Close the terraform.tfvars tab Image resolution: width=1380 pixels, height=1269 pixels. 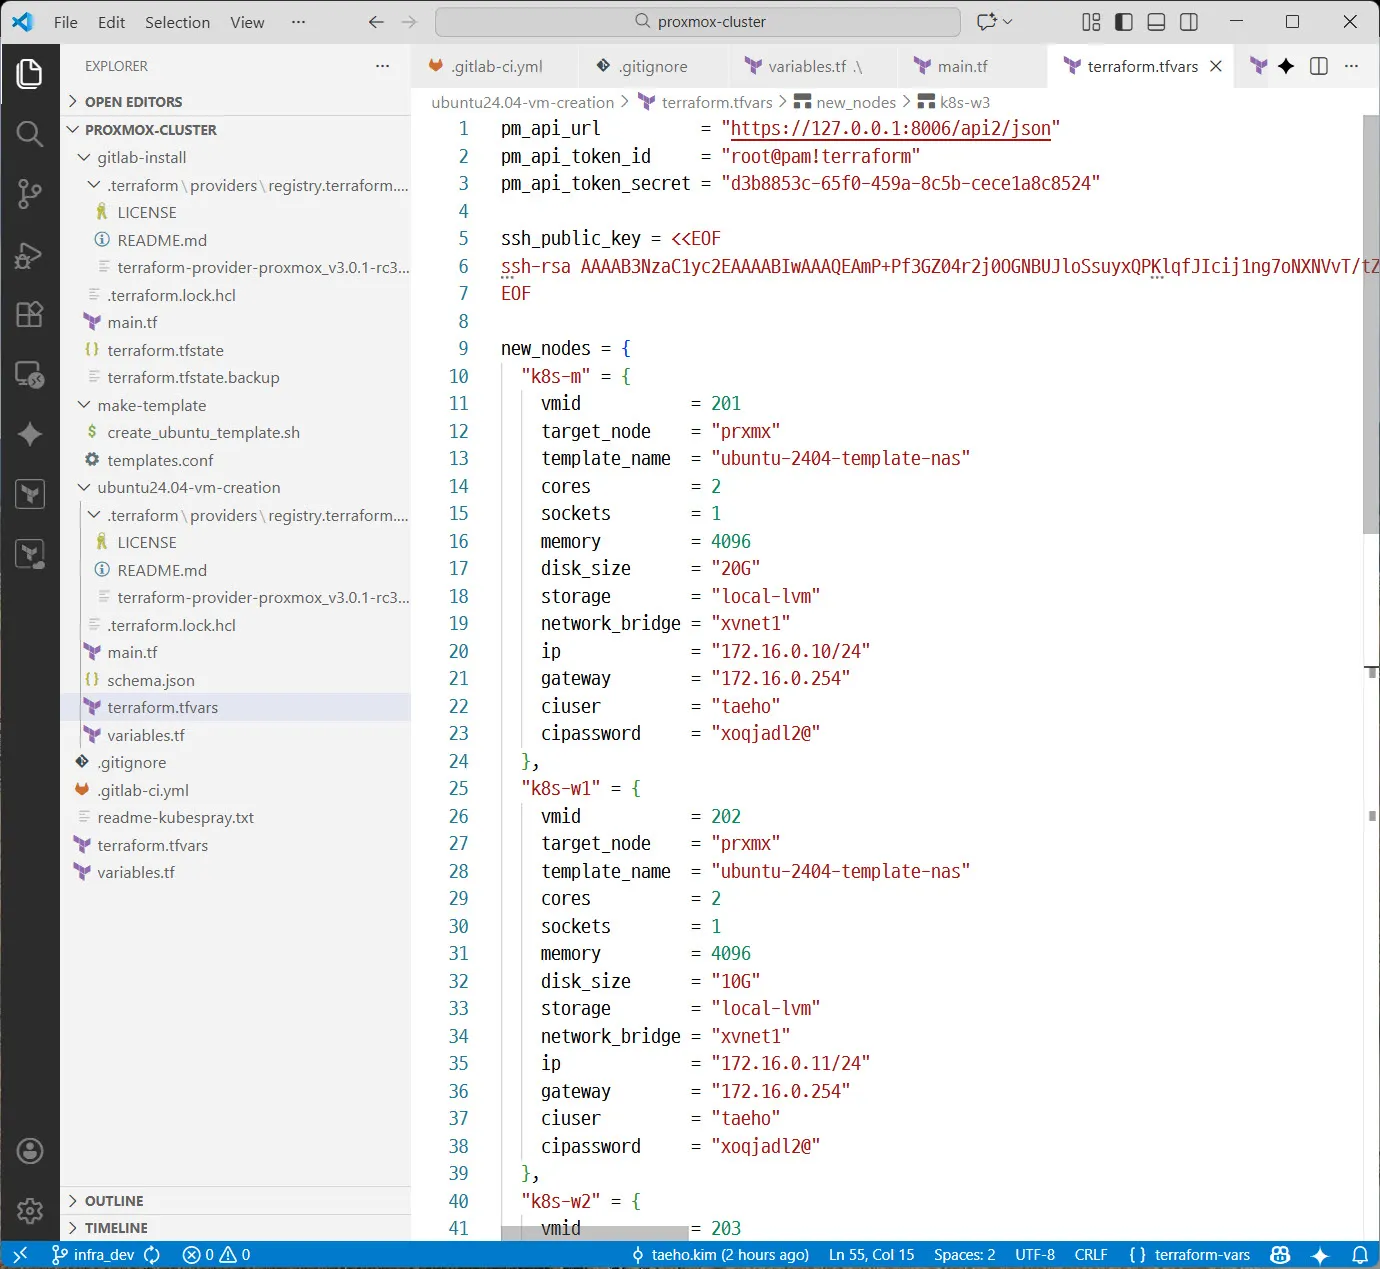[1216, 66]
